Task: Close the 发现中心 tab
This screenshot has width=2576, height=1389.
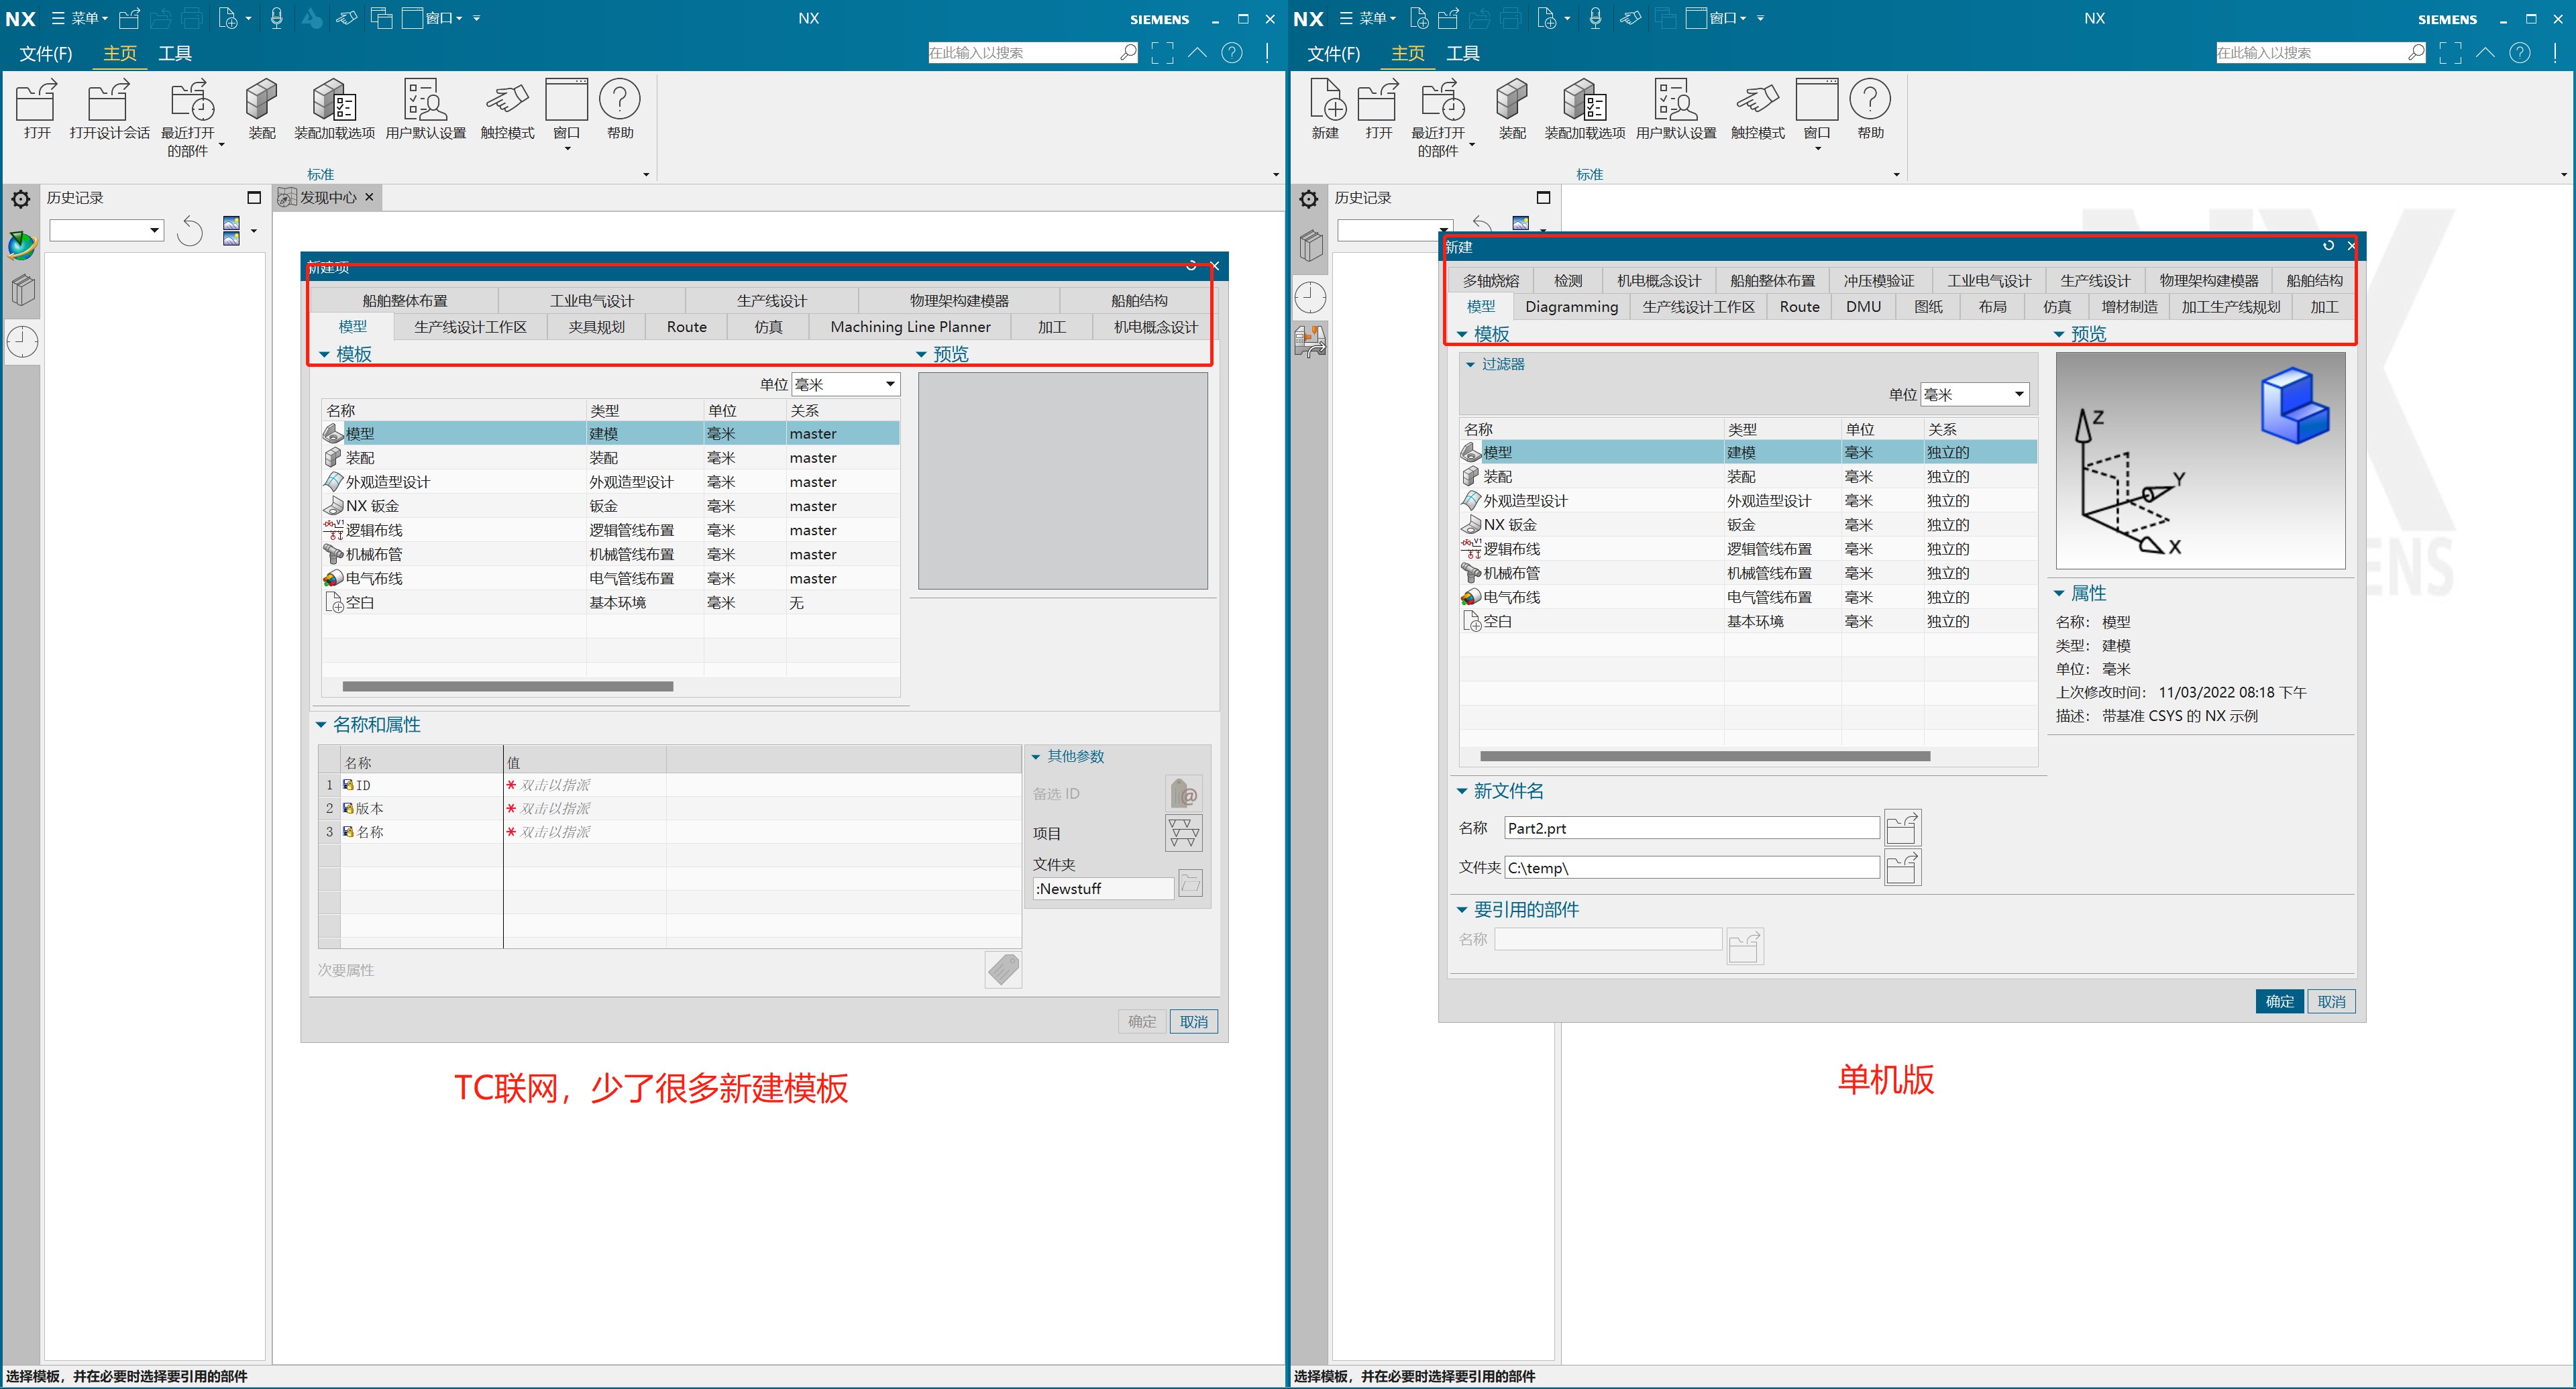Action: click(x=369, y=197)
